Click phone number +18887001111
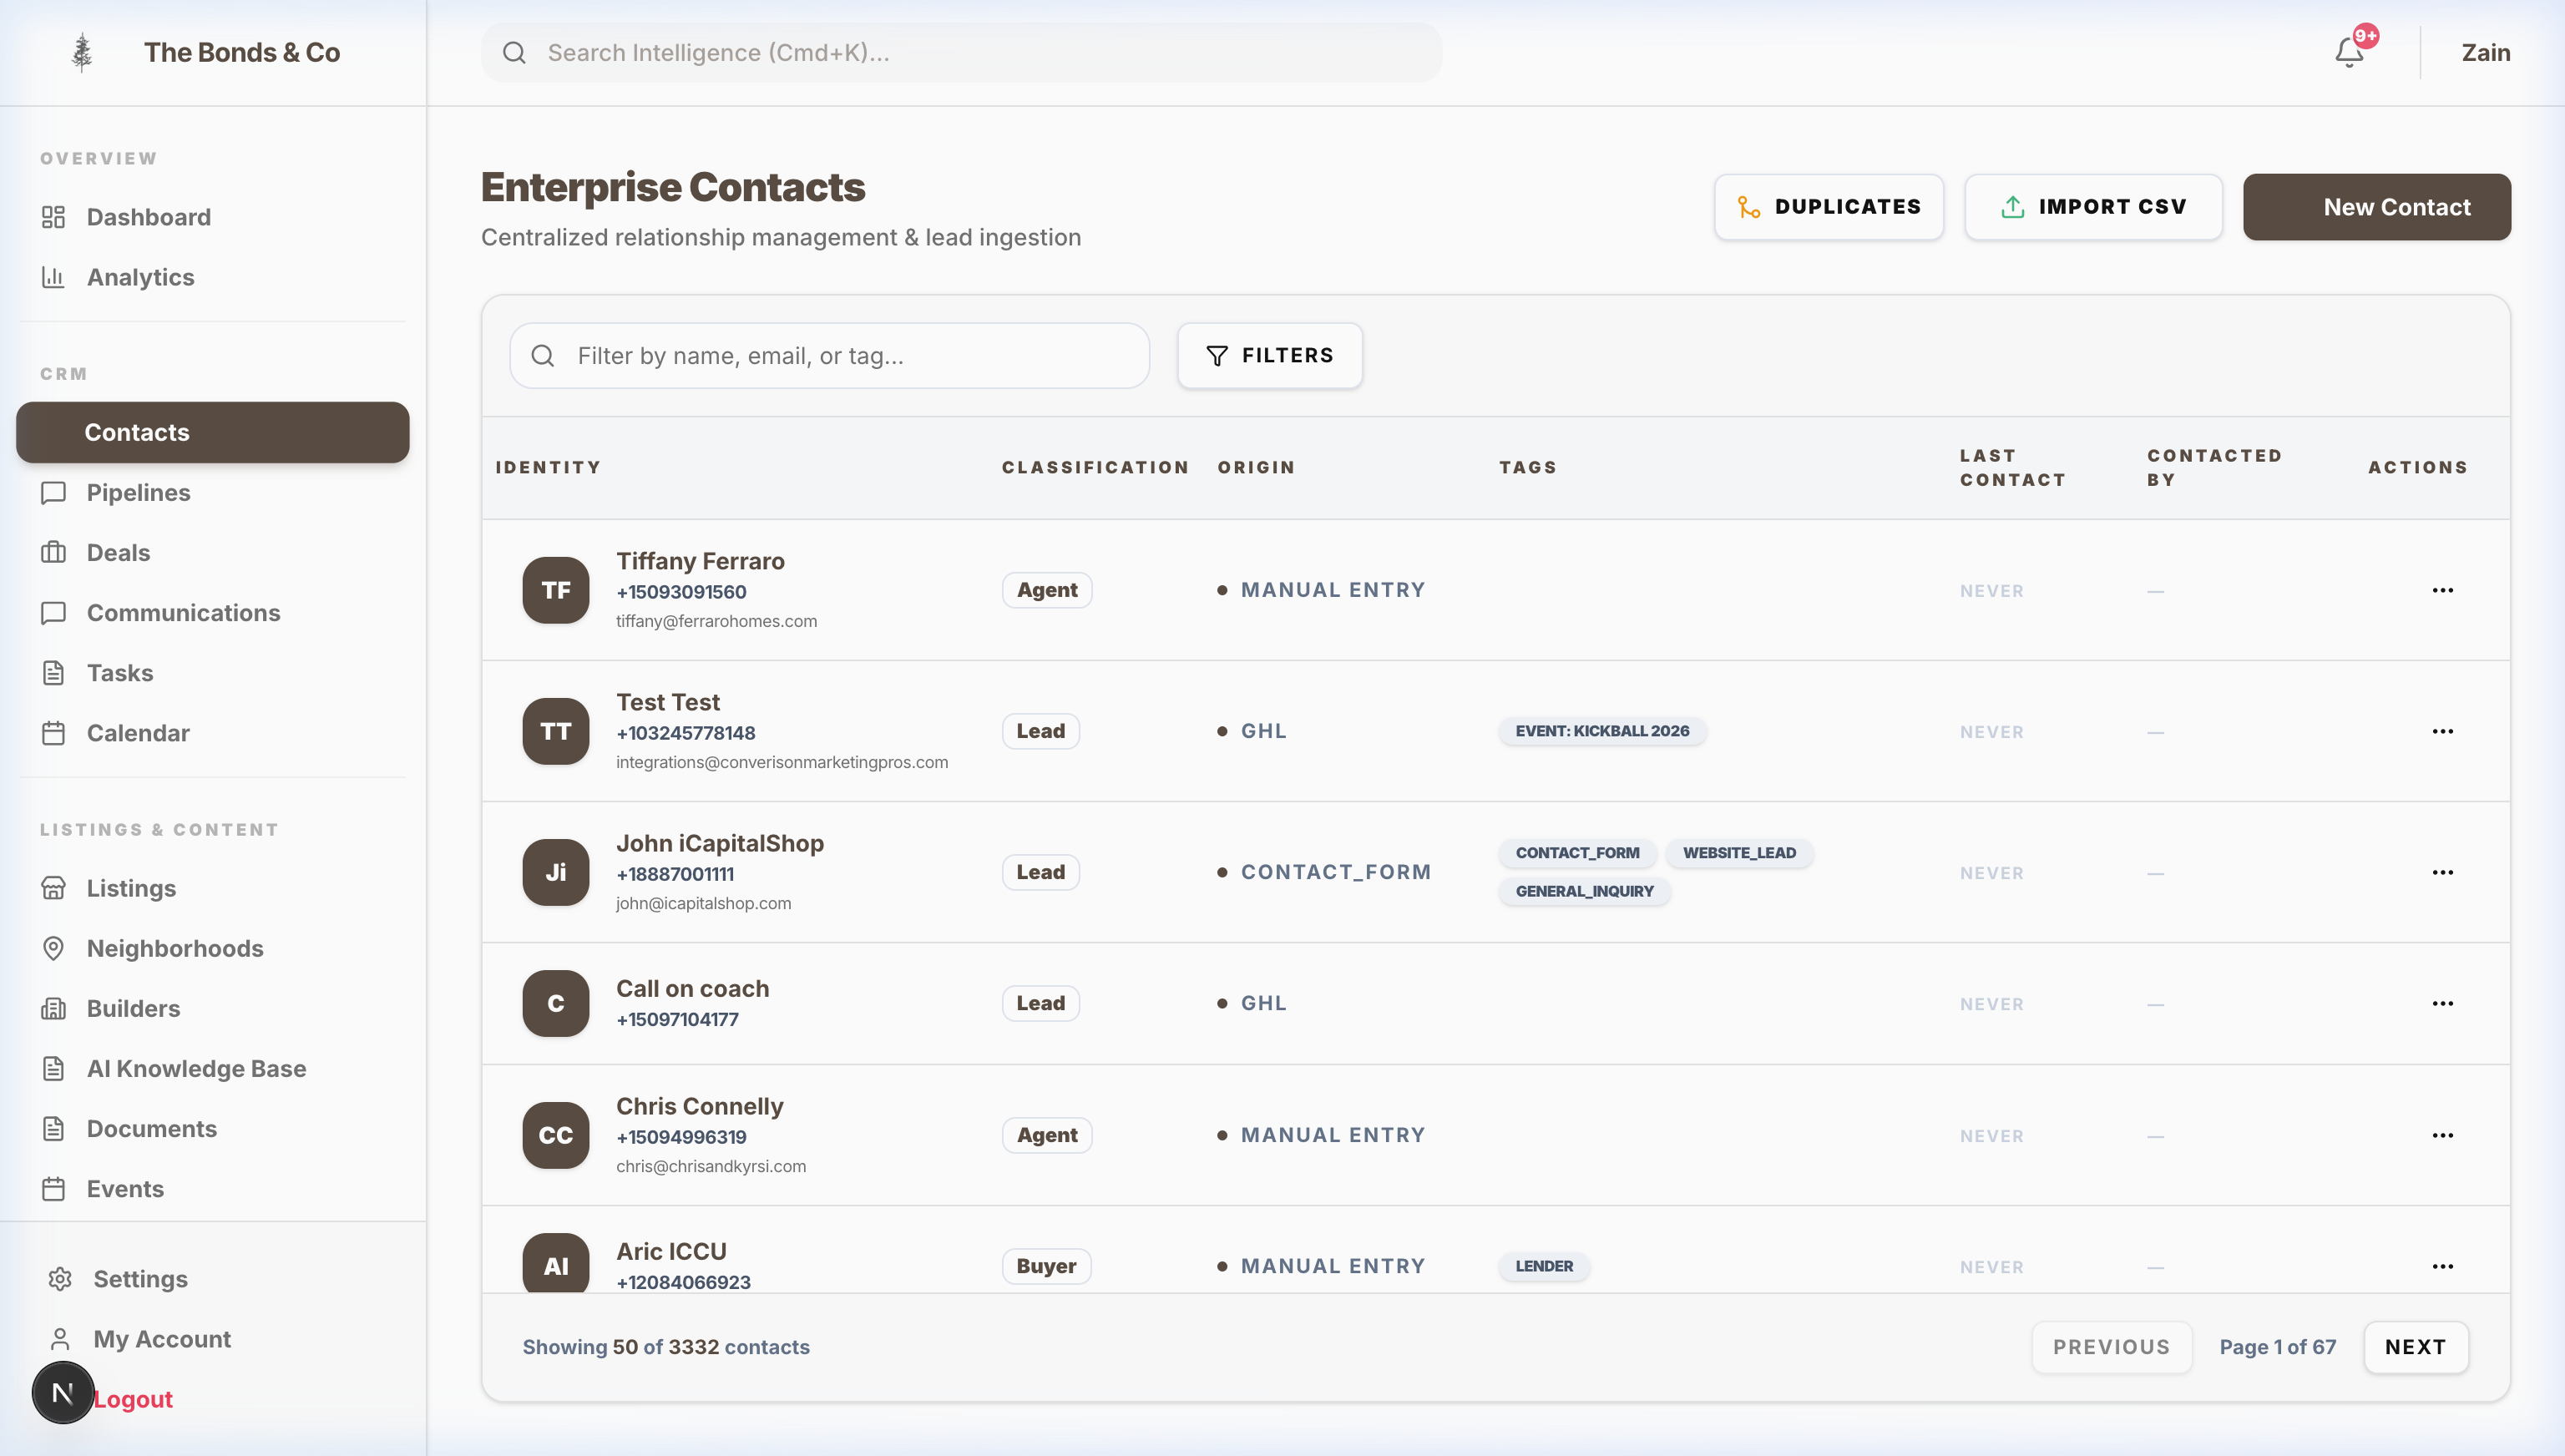 tap(675, 874)
